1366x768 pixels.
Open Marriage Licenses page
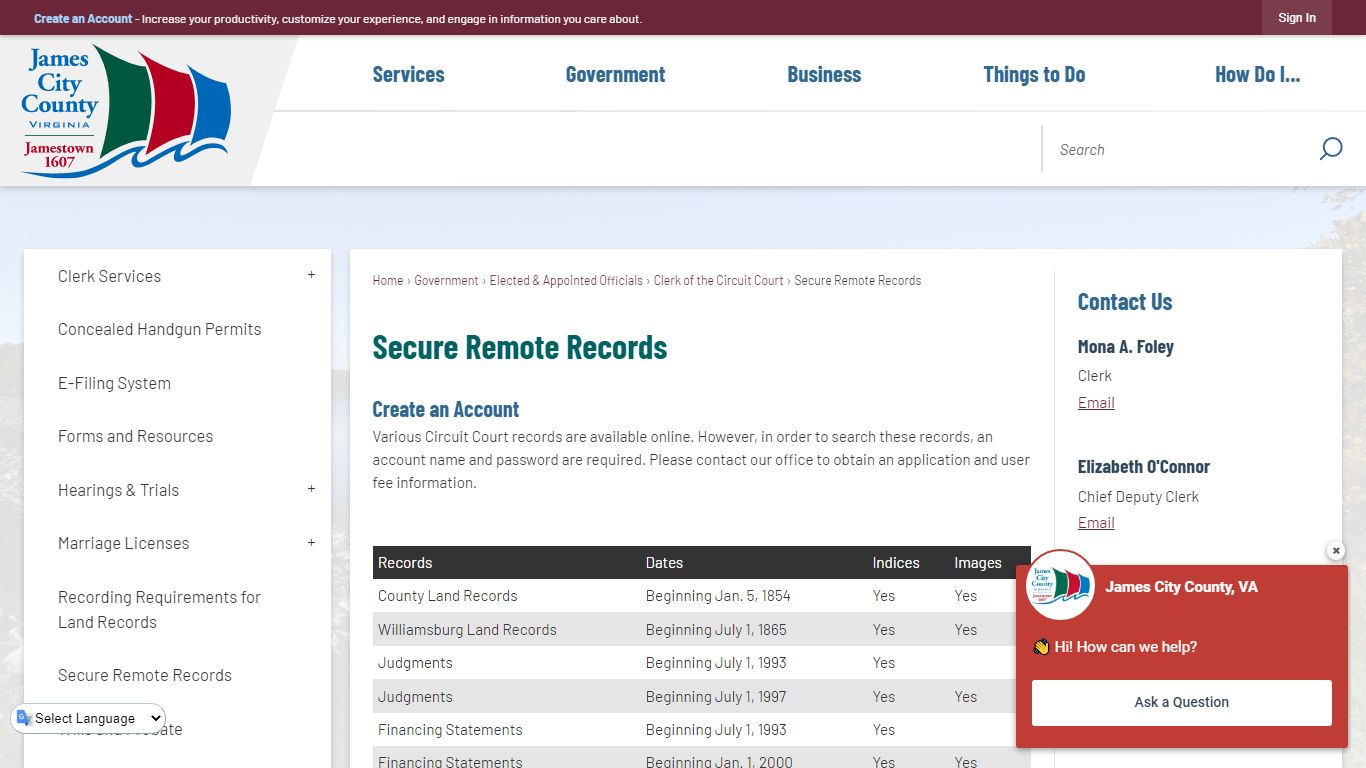[123, 543]
